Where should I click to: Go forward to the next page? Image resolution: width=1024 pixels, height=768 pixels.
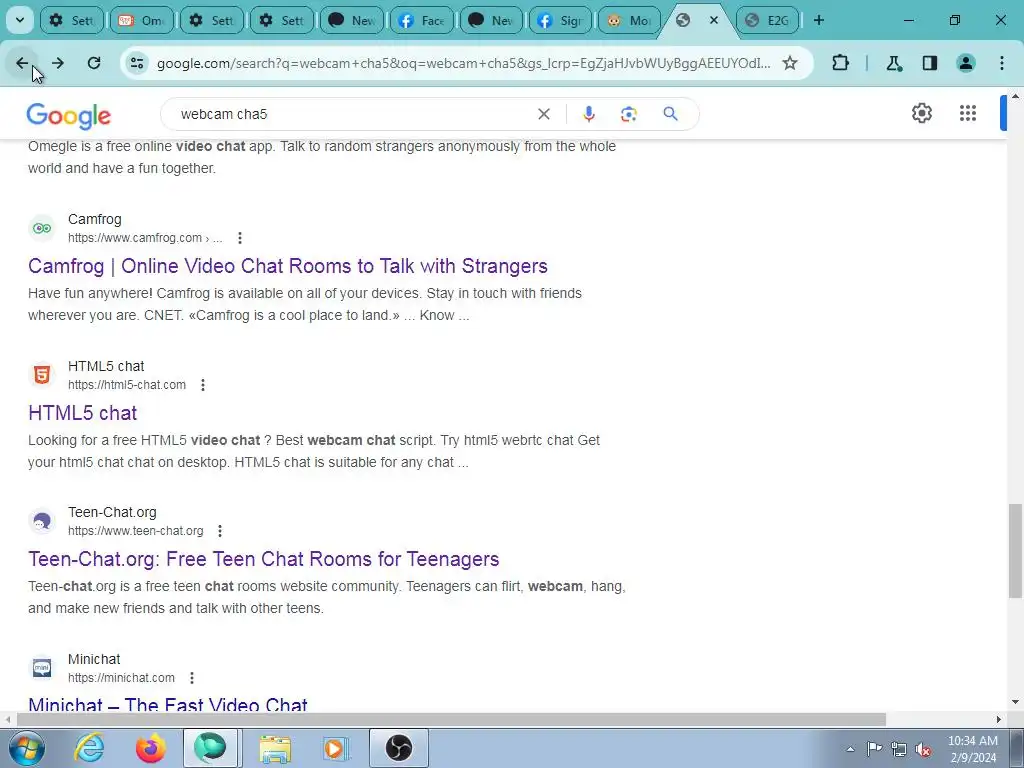tap(58, 63)
